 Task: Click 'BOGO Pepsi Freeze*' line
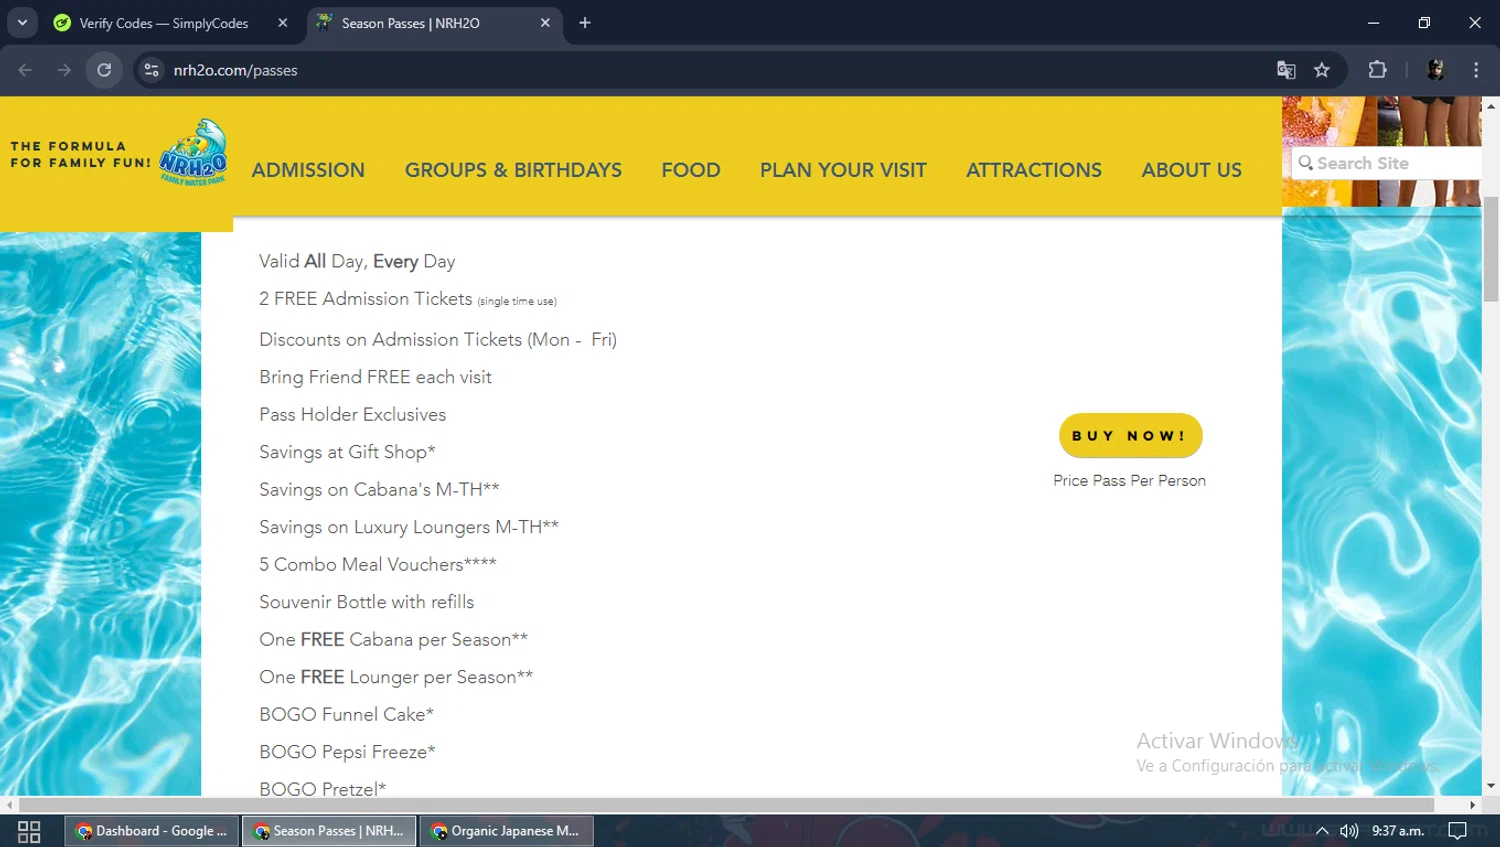[347, 752]
